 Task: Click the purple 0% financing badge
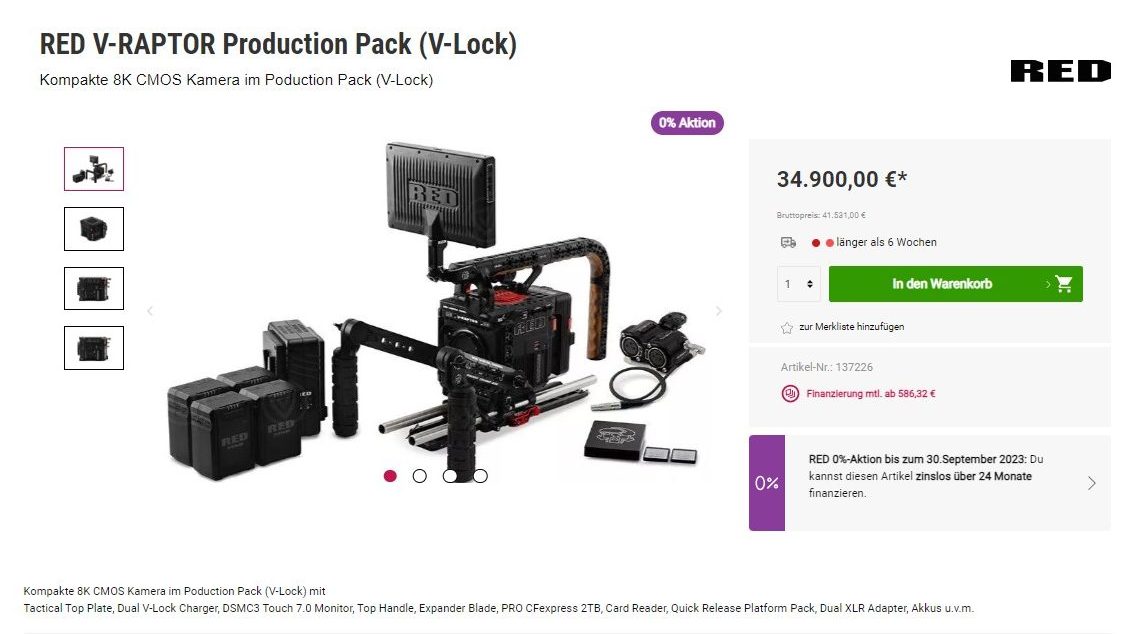click(767, 483)
